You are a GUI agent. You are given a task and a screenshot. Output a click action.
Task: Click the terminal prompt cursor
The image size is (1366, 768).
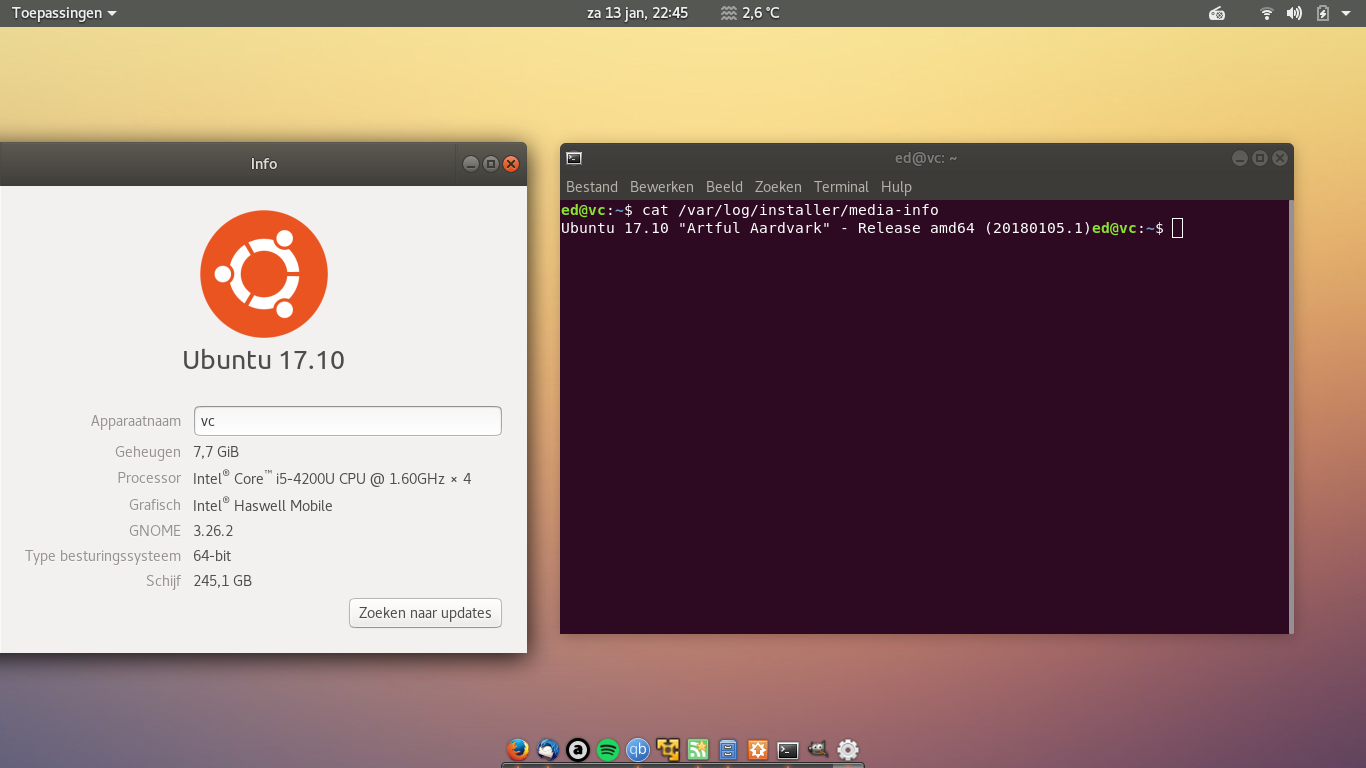pyautogui.click(x=1177, y=228)
